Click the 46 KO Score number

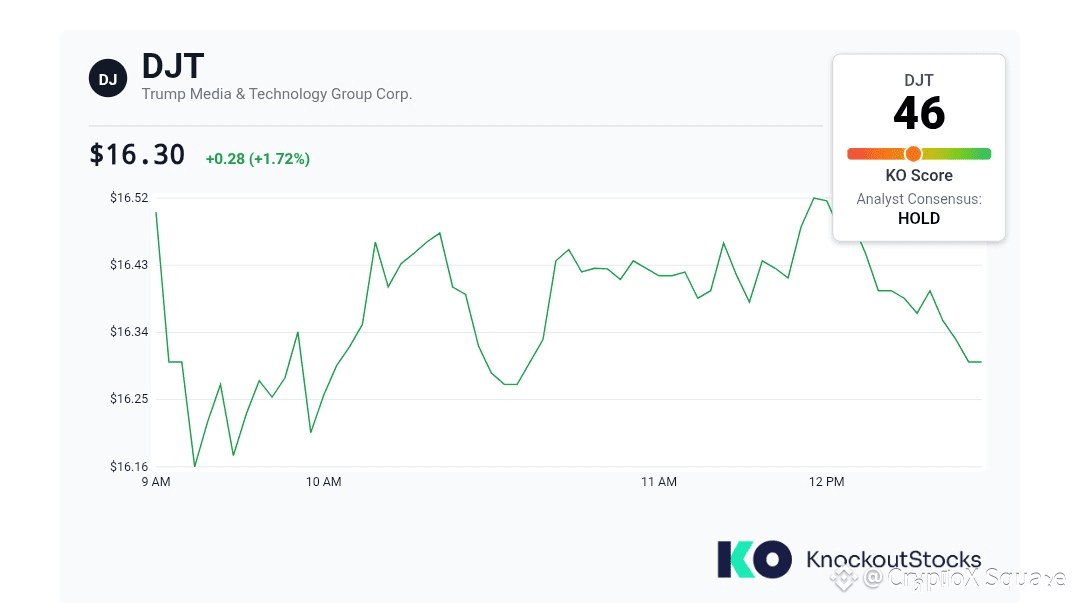(919, 113)
